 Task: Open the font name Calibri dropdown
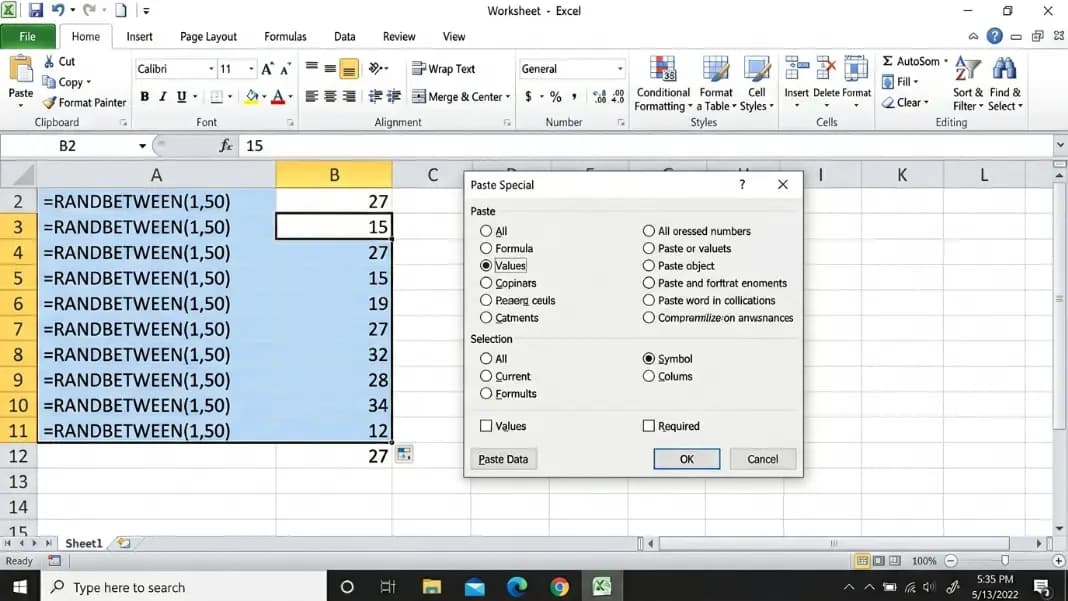[x=211, y=69]
